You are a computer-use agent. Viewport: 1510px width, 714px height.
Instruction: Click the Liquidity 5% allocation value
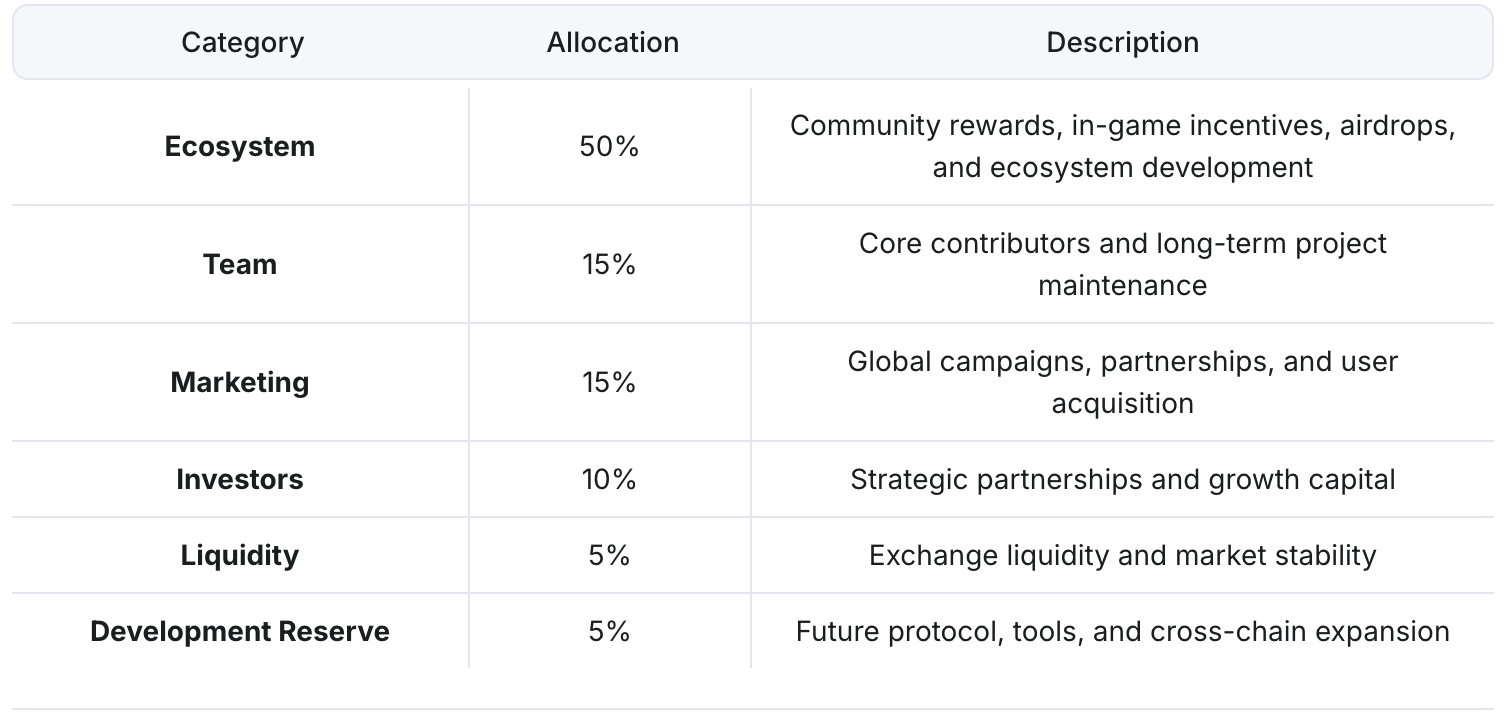point(609,556)
